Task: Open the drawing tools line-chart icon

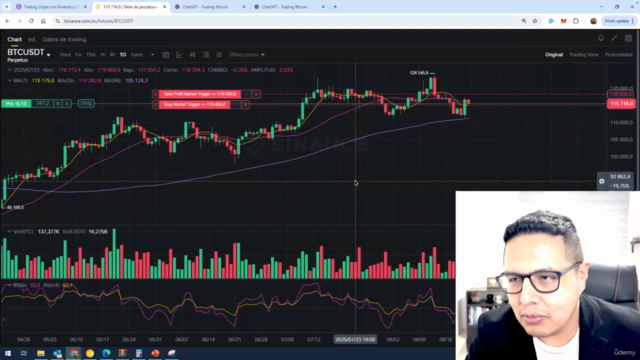Action: click(179, 55)
